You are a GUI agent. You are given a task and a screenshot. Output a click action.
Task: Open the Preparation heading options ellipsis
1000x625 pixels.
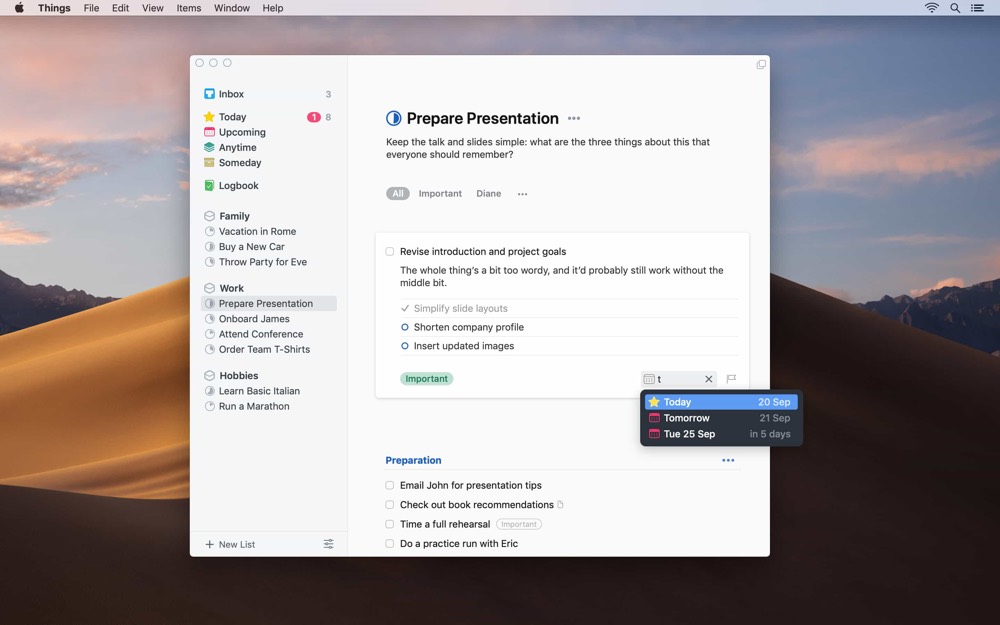728,460
